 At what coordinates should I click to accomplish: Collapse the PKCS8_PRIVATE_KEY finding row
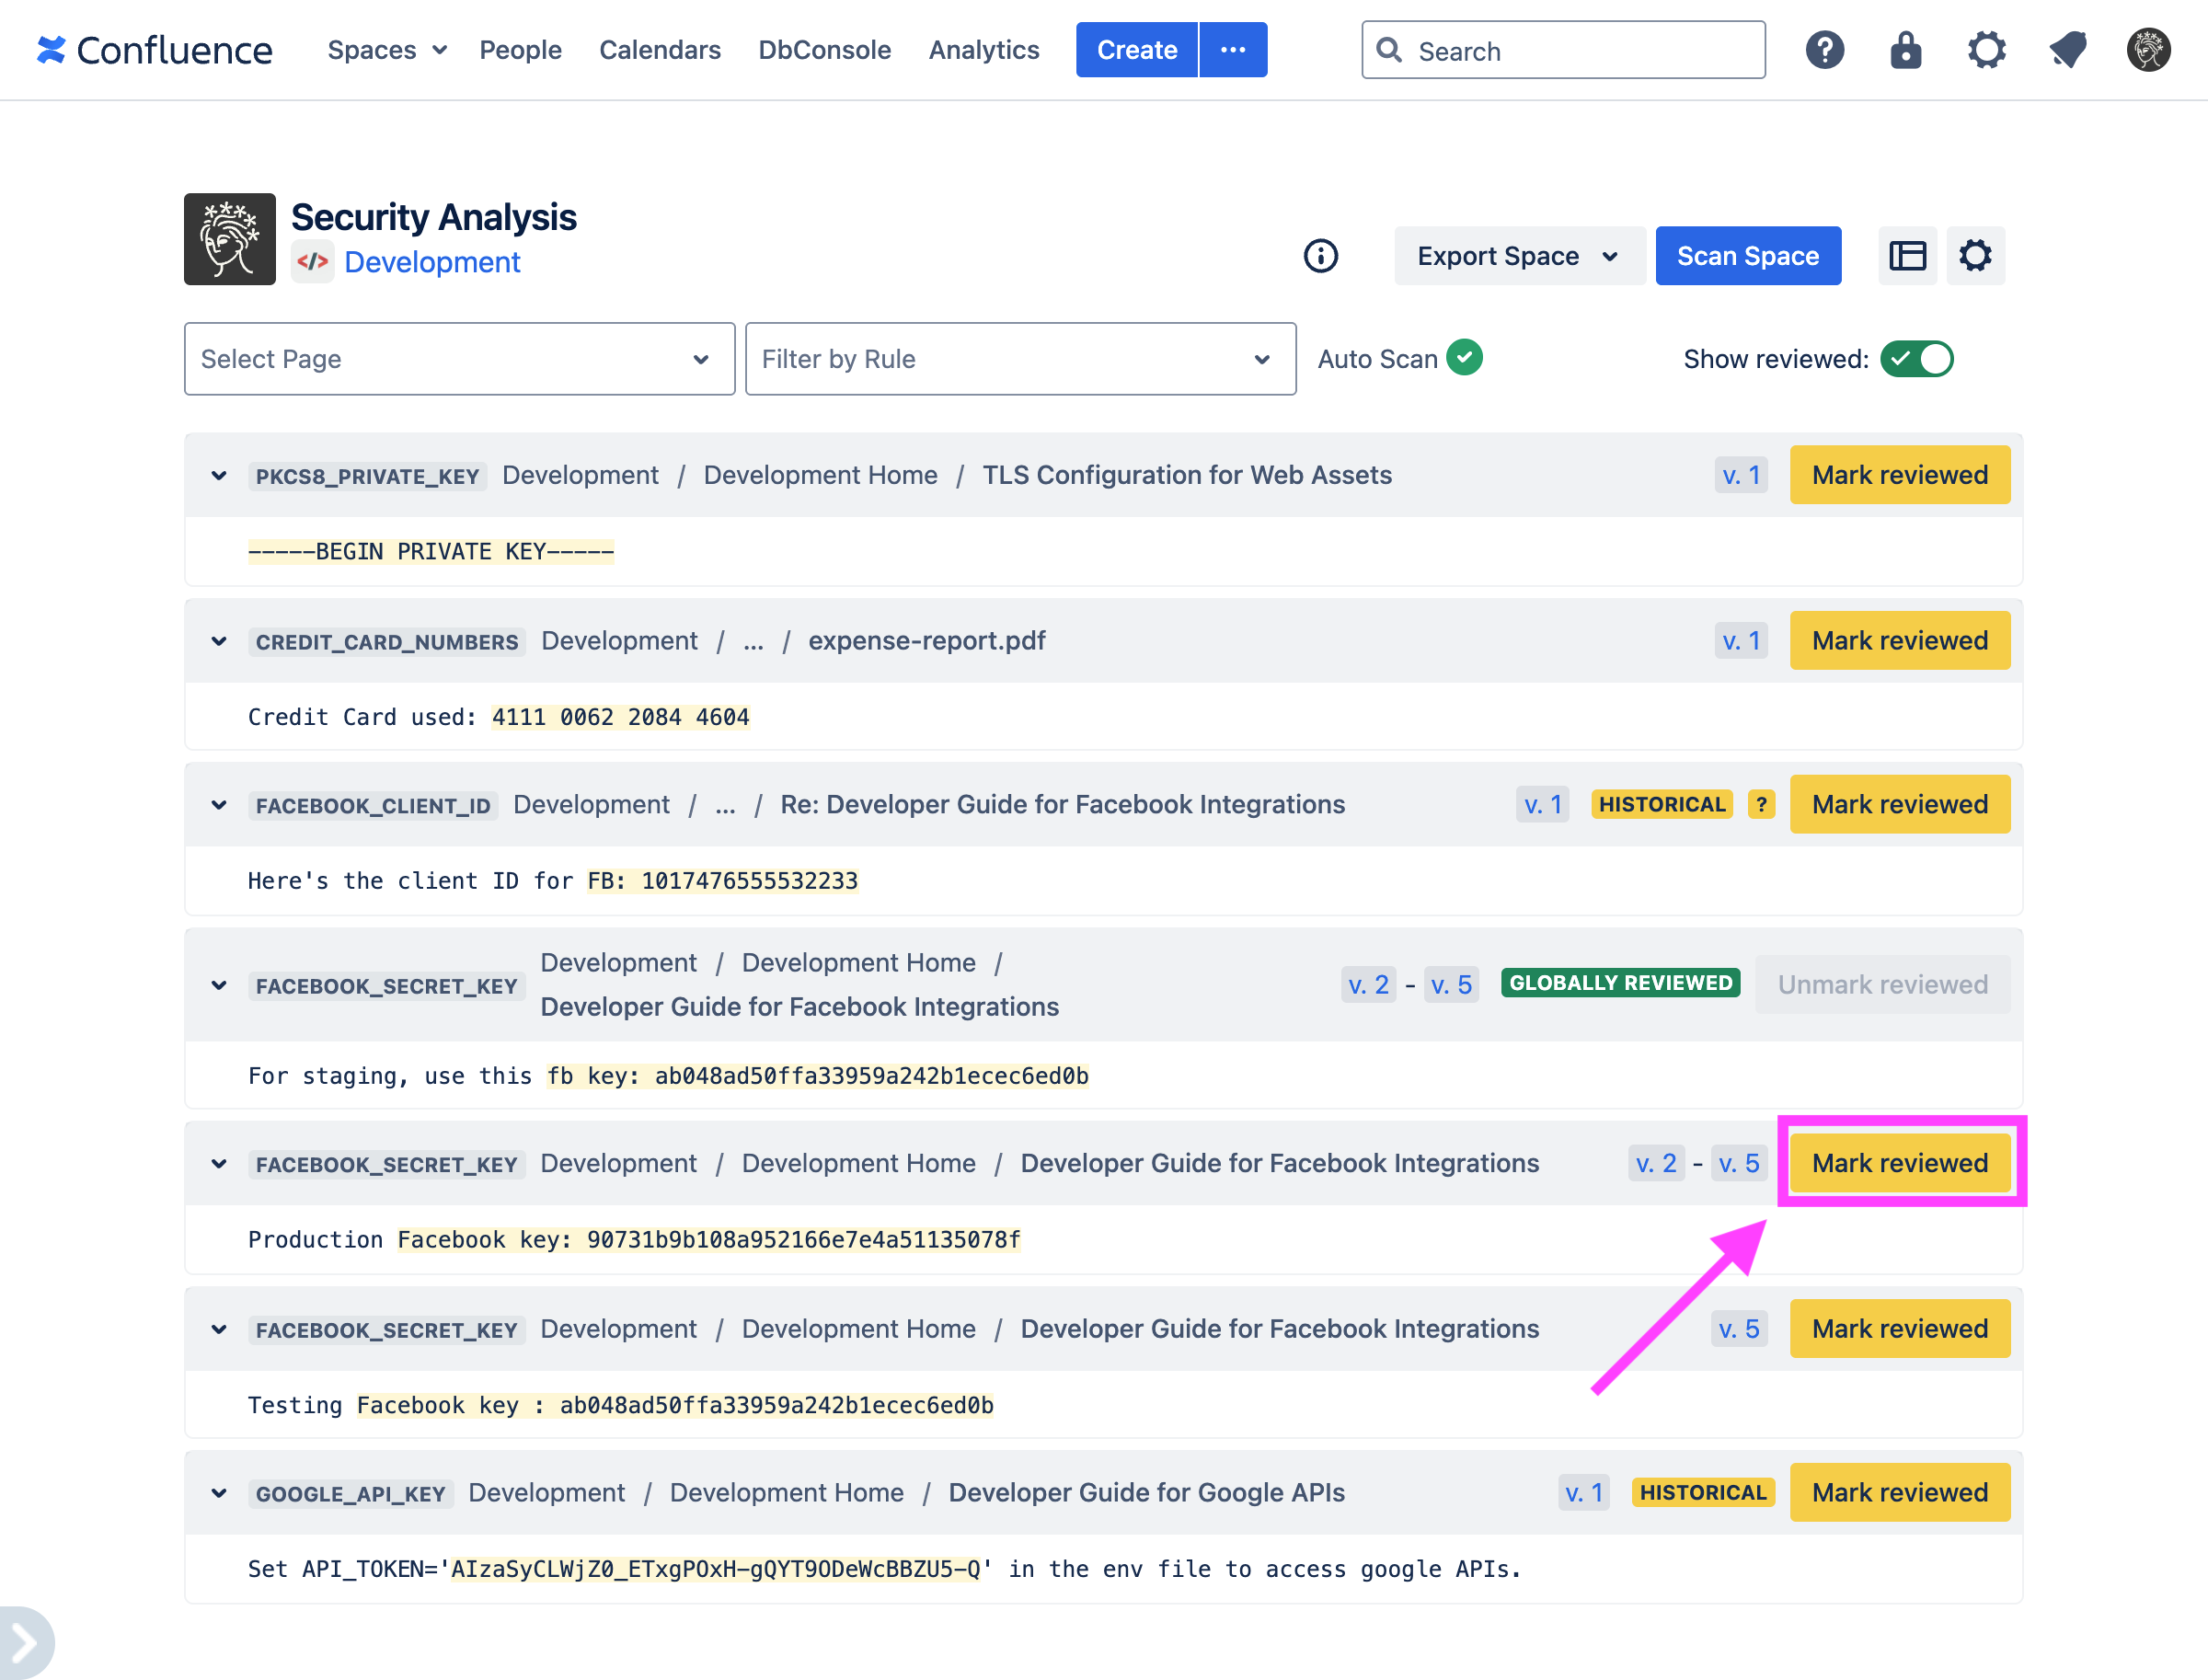tap(219, 476)
